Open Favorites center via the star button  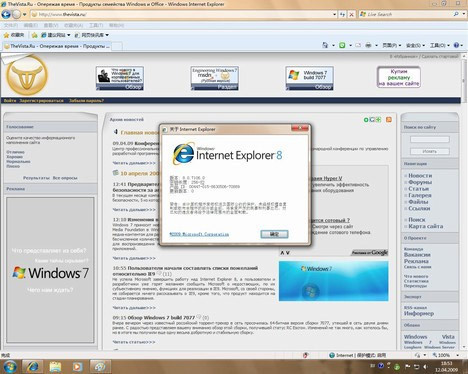[14, 35]
